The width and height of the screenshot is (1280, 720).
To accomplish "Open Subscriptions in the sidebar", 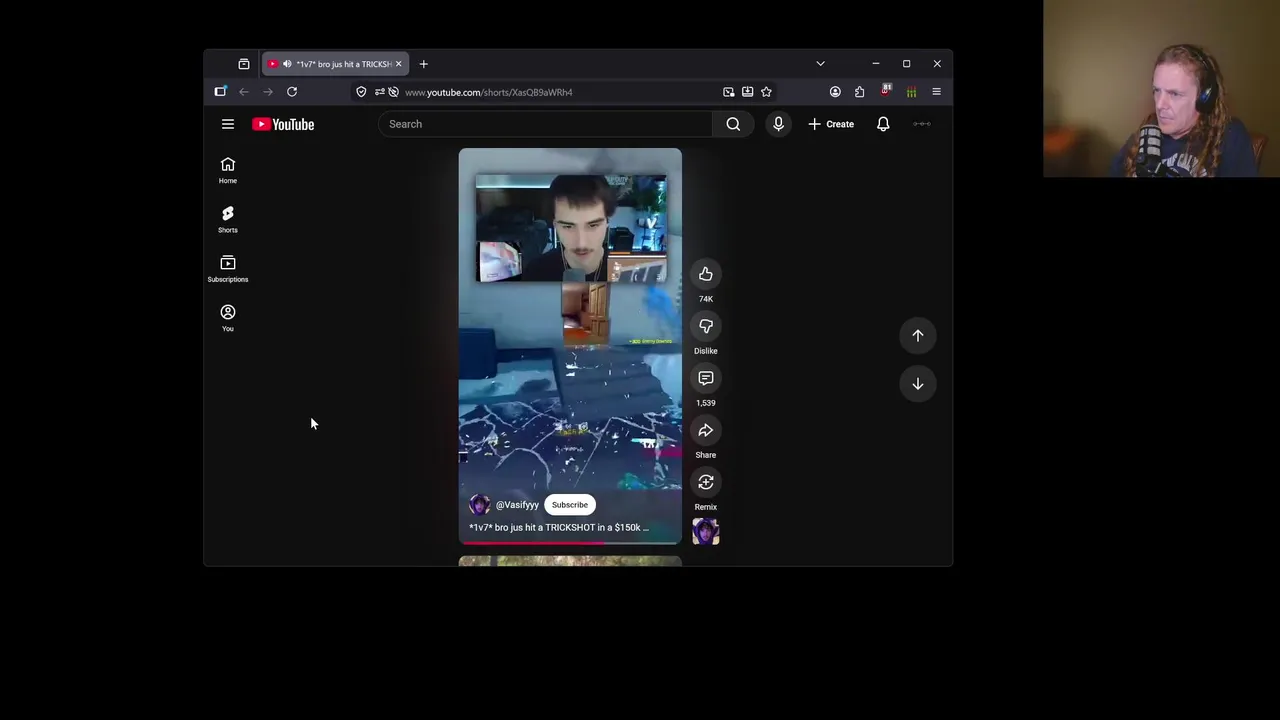I will 228,268.
